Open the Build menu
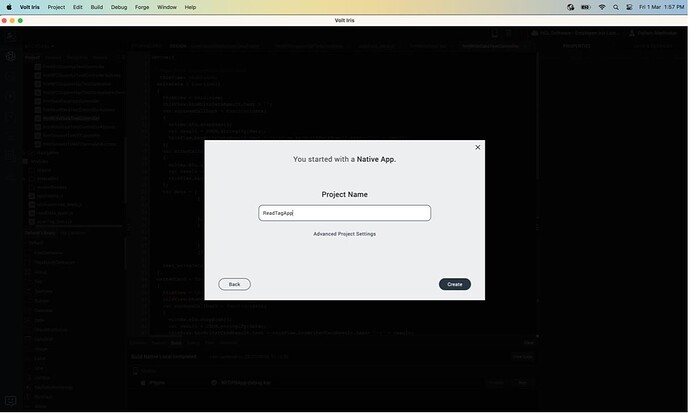Image resolution: width=690 pixels, height=413 pixels. 97,7
